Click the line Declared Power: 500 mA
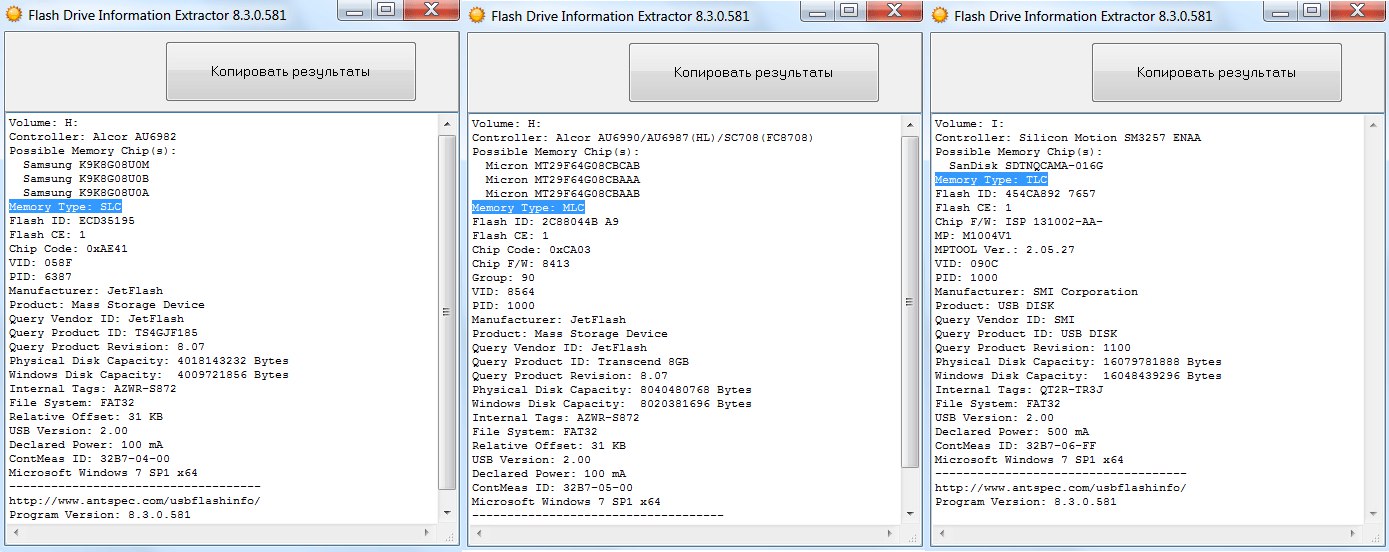This screenshot has height=552, width=1389. [x=1012, y=430]
